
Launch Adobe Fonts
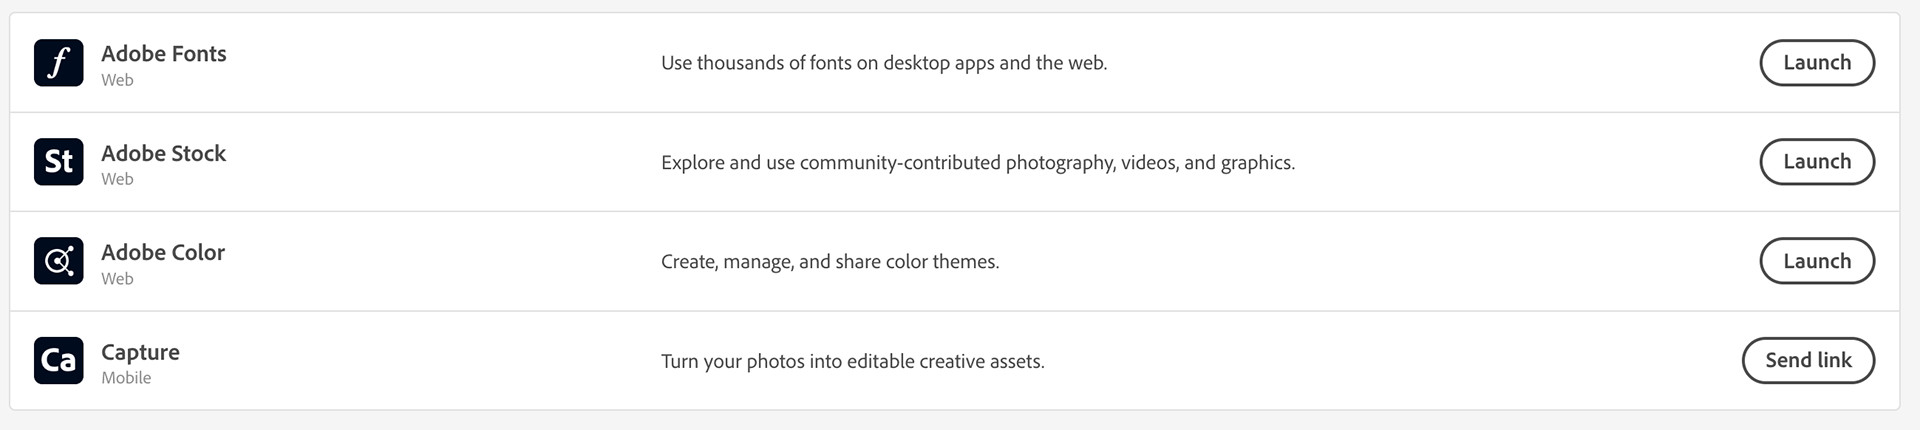(x=1817, y=62)
